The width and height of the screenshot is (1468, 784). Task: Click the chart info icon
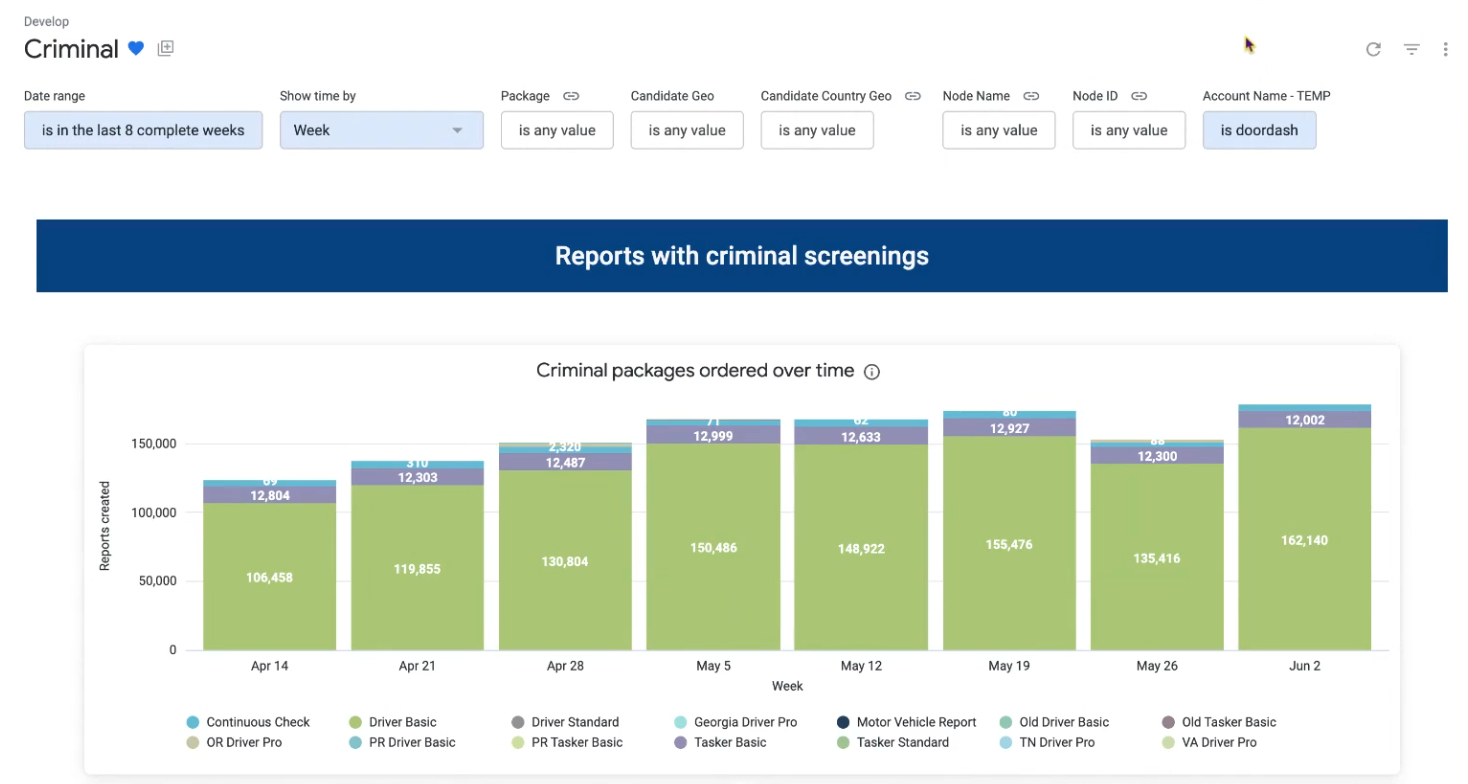click(871, 372)
